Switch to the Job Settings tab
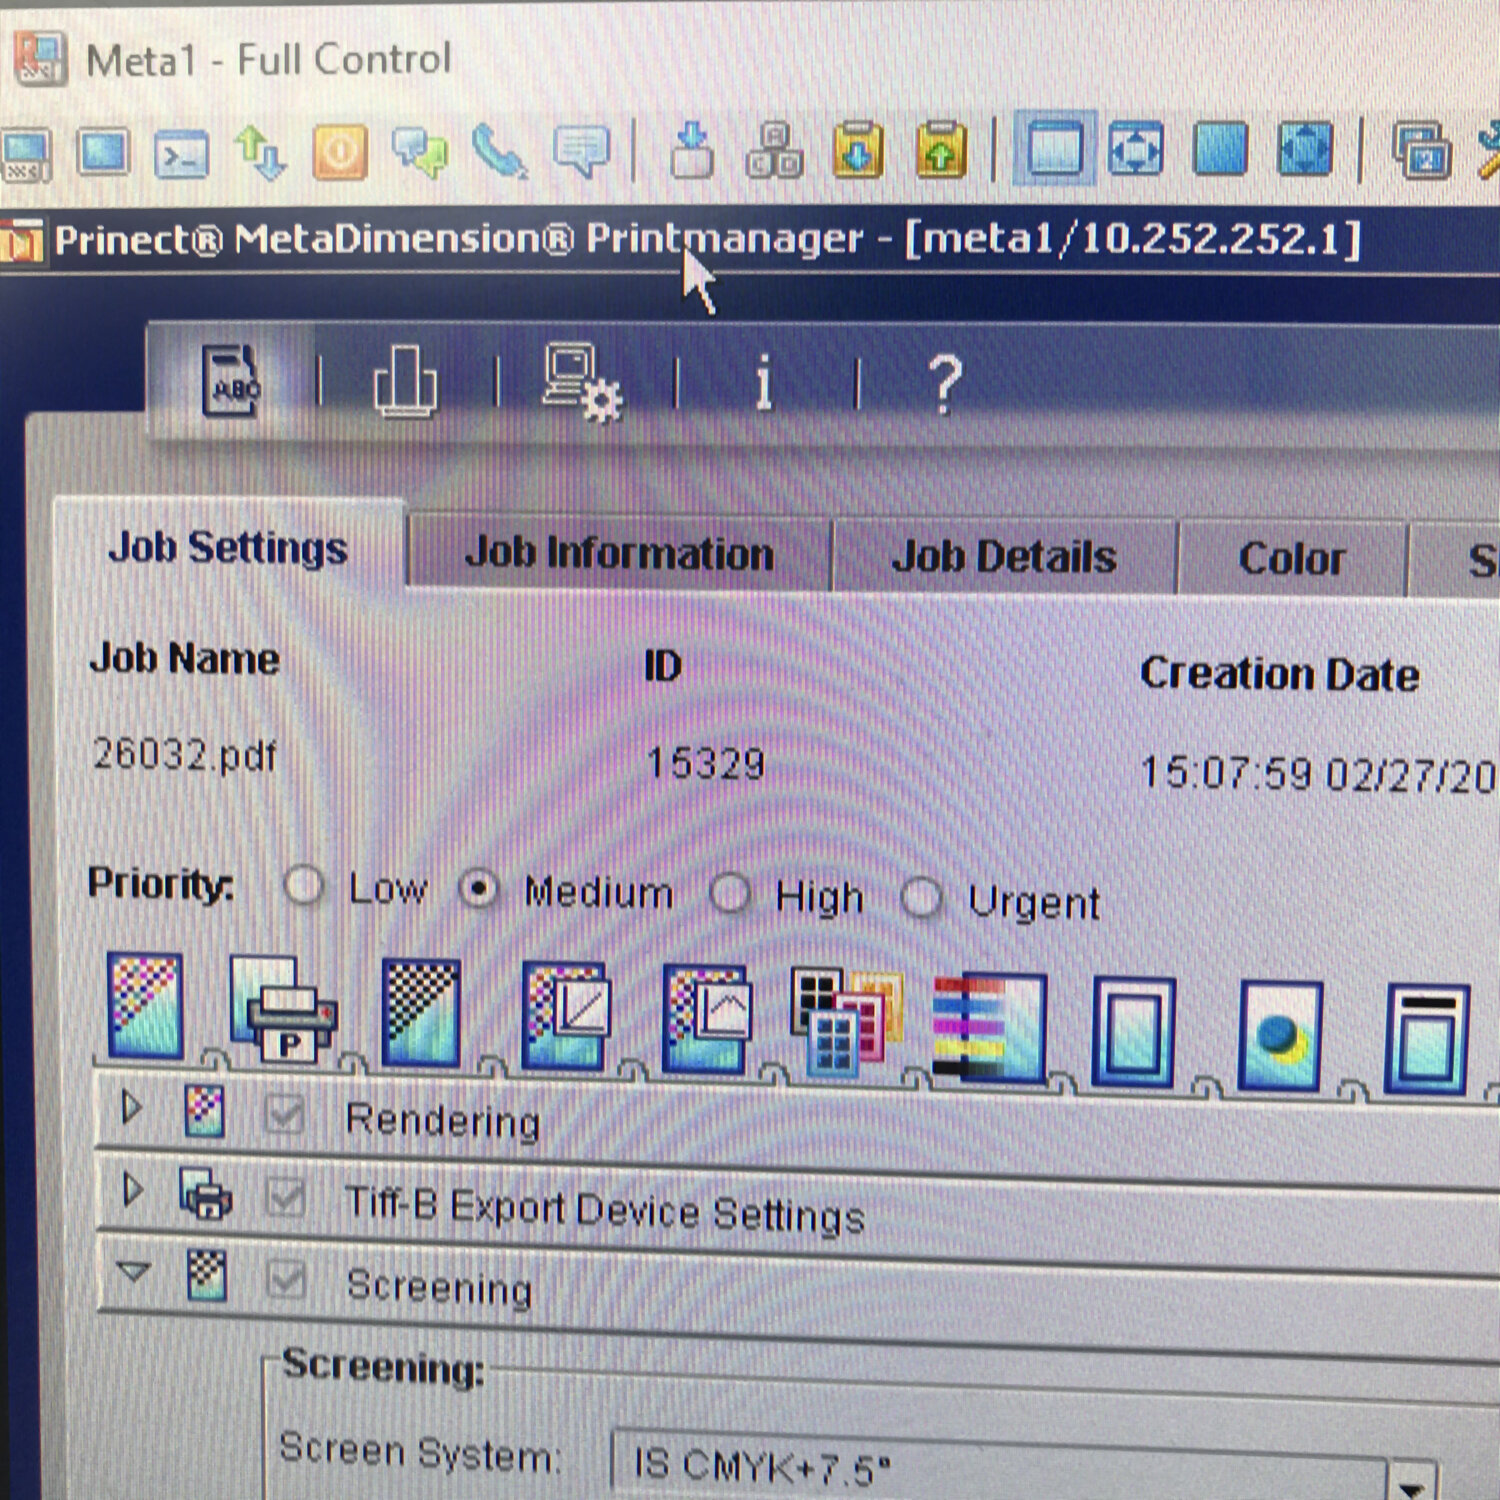The width and height of the screenshot is (1500, 1500). pyautogui.click(x=228, y=548)
